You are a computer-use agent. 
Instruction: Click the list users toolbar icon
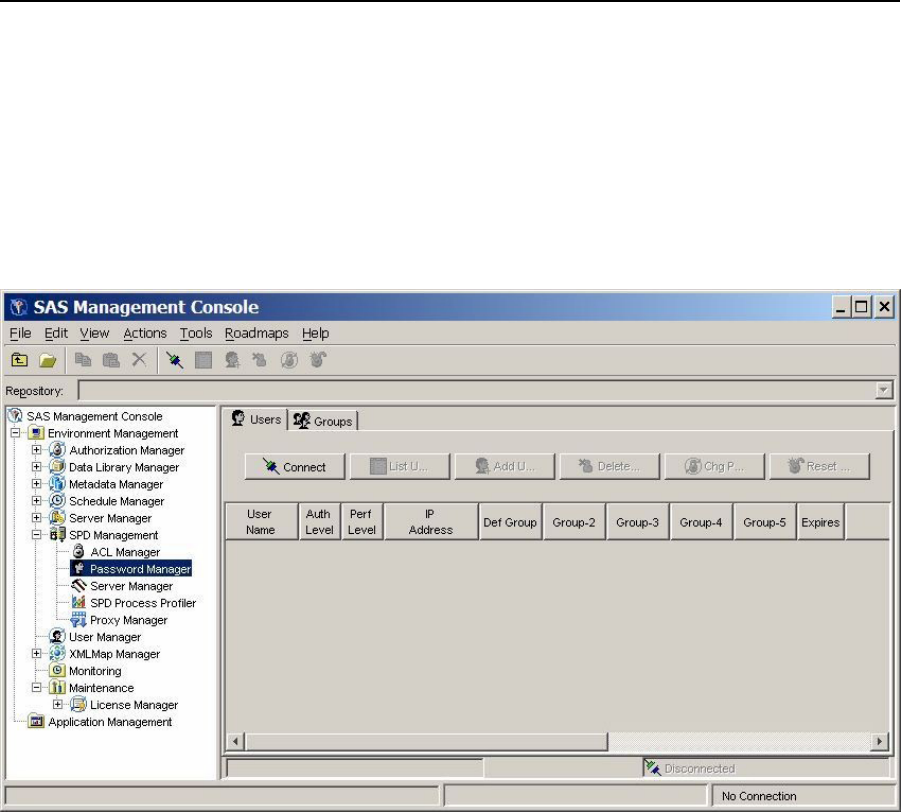[203, 360]
